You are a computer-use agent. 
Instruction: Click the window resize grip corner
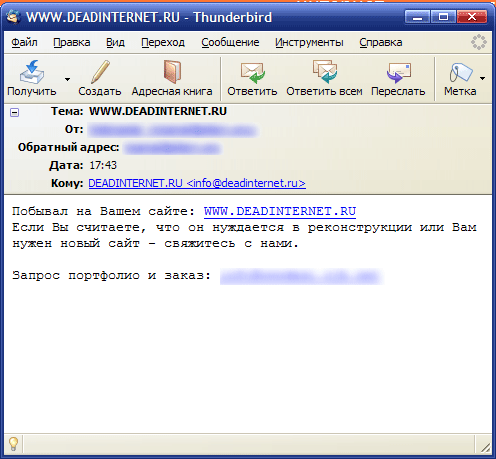point(485,447)
